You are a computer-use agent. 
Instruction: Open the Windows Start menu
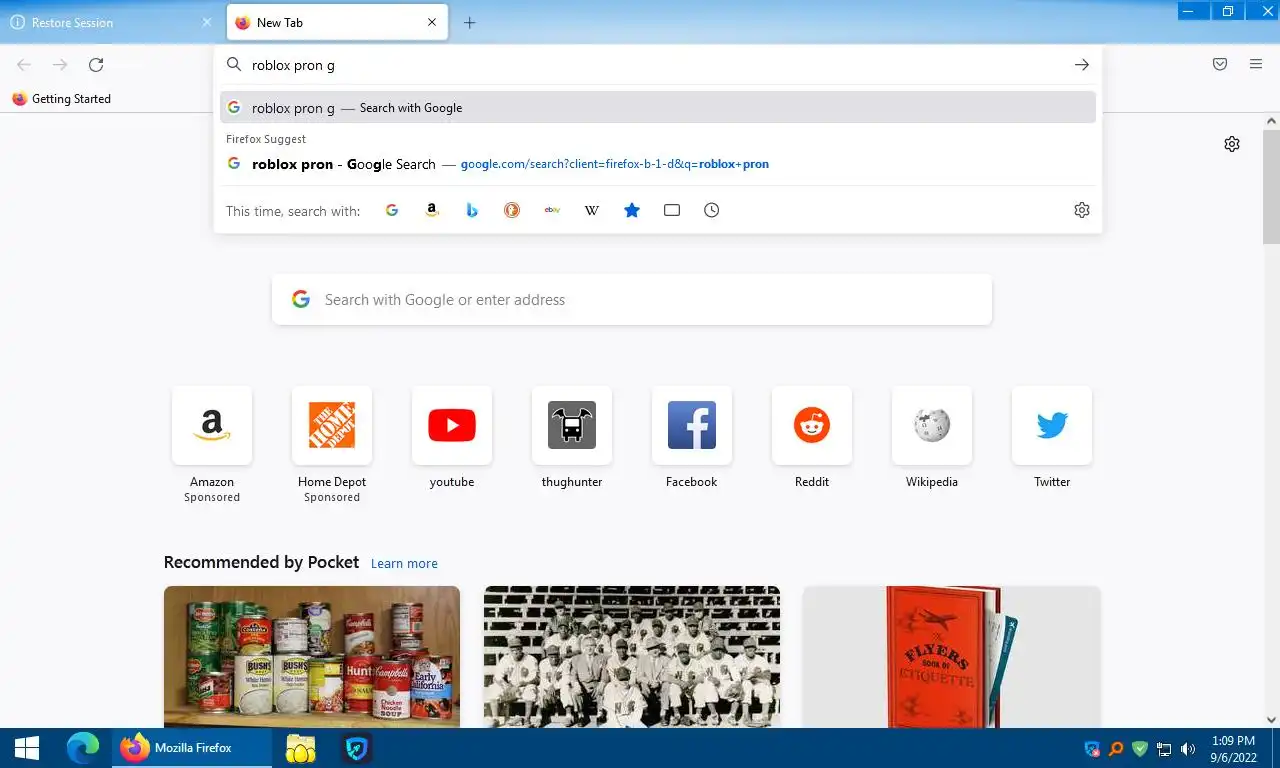pyautogui.click(x=27, y=748)
